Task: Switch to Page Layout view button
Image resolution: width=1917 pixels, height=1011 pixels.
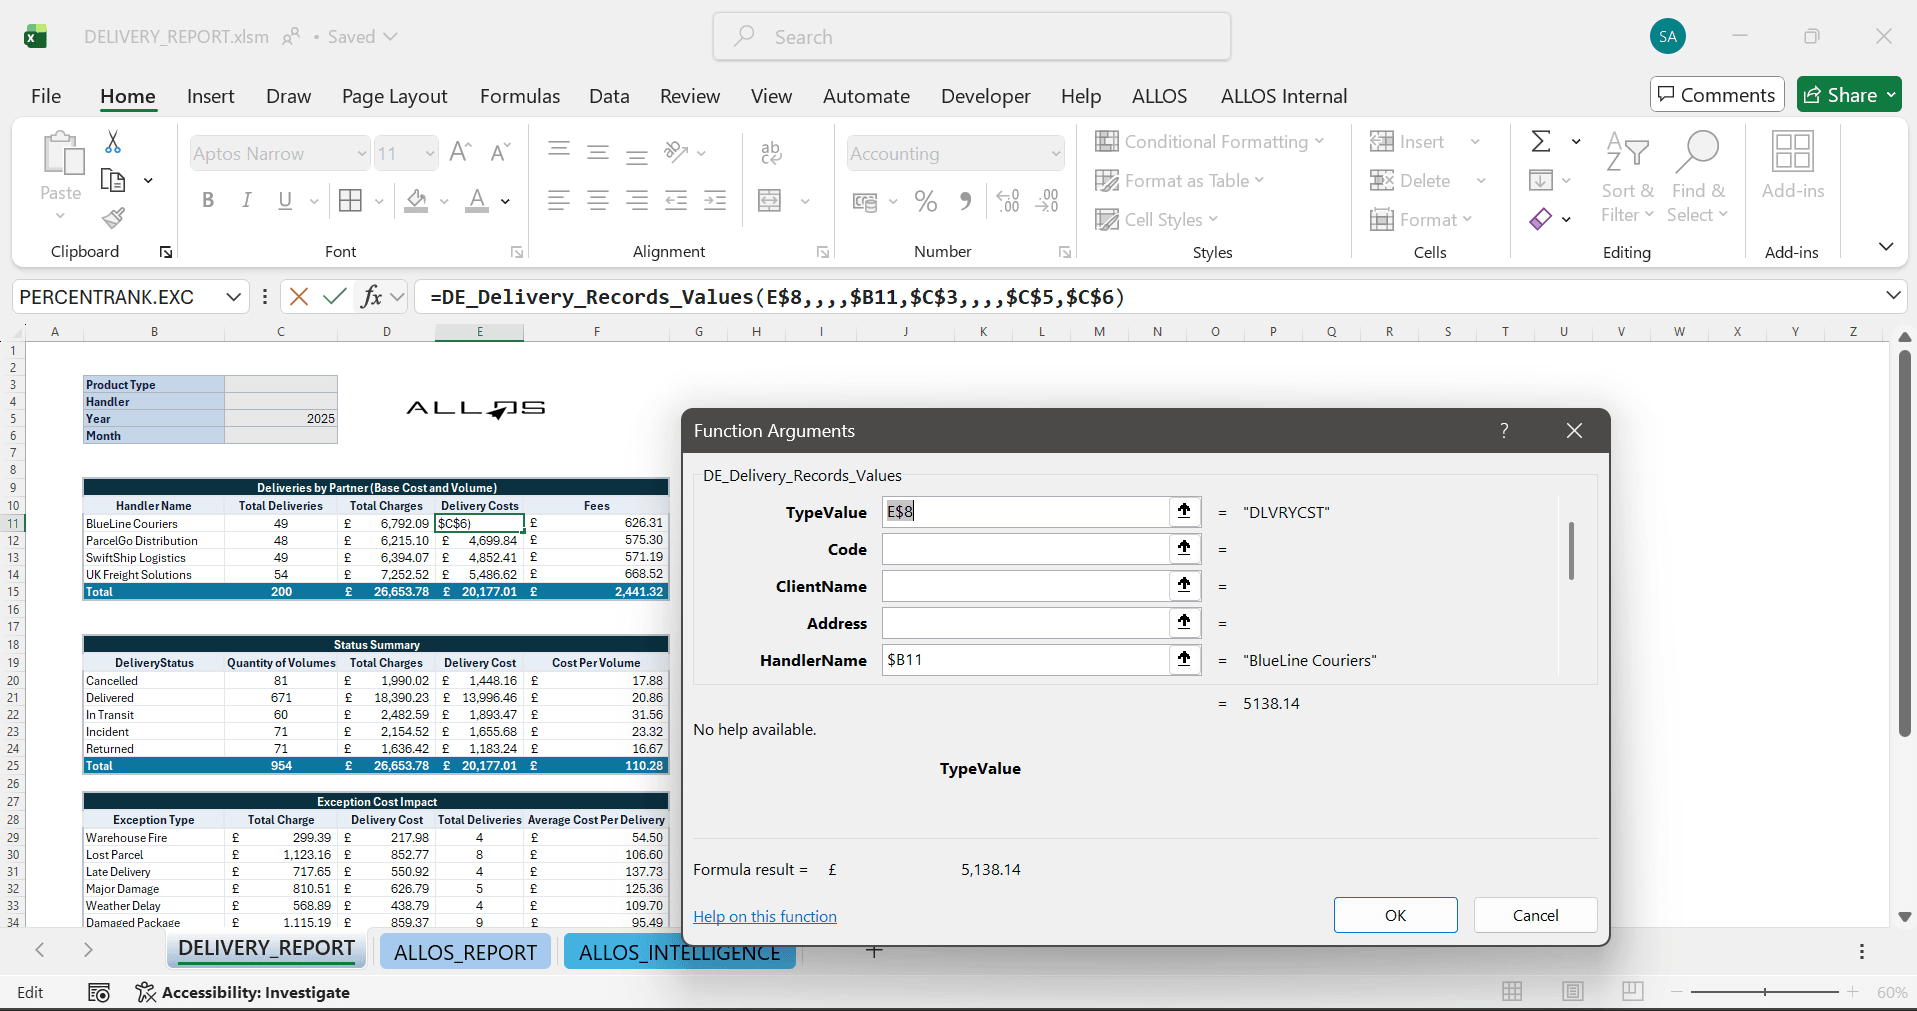Action: (1573, 991)
